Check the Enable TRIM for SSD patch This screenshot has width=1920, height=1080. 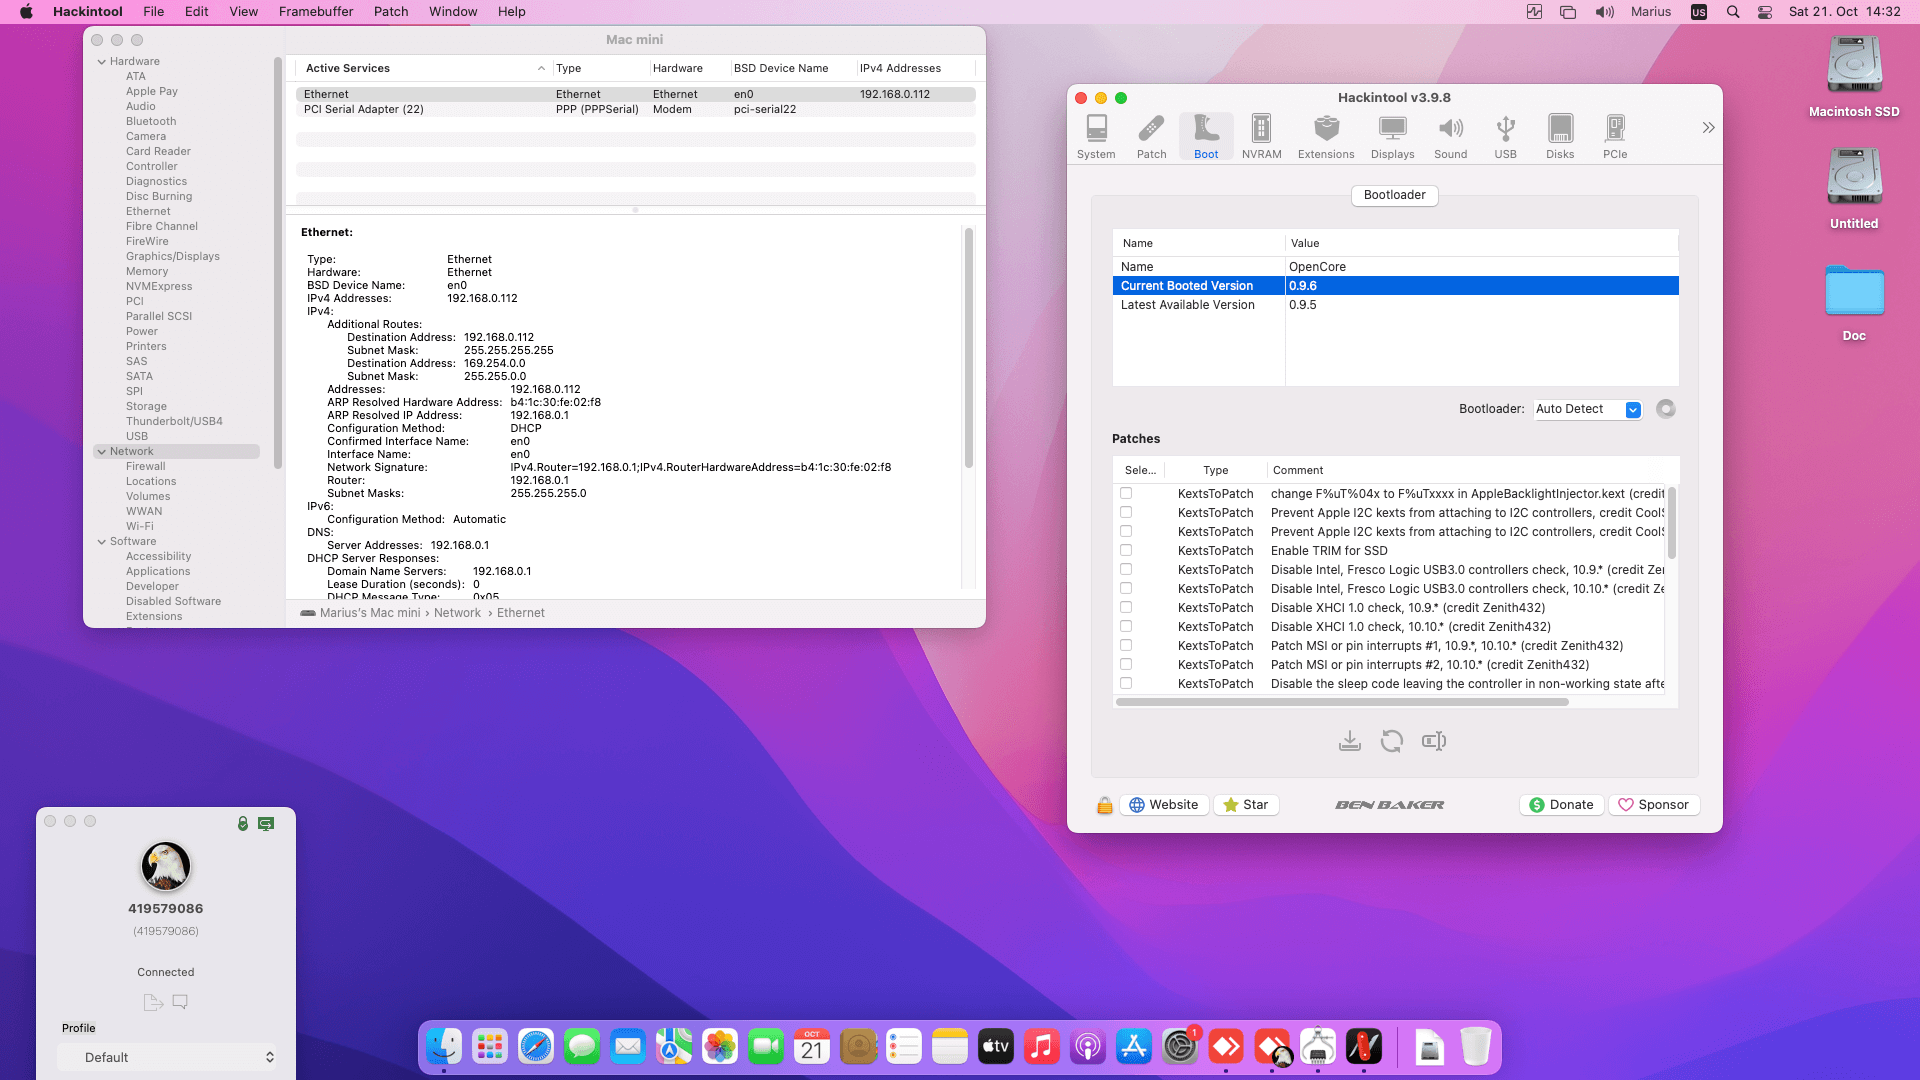tap(1126, 550)
